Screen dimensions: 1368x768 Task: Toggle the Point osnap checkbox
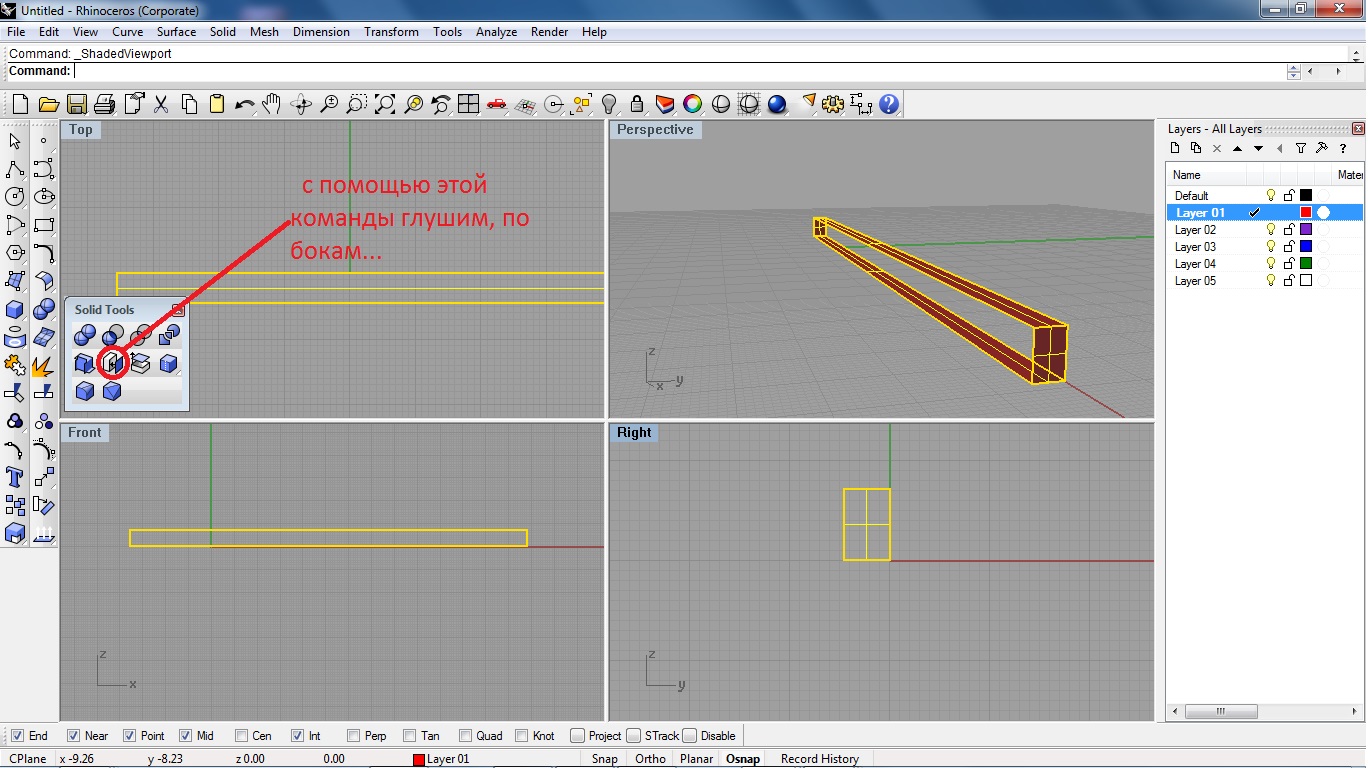pos(129,736)
